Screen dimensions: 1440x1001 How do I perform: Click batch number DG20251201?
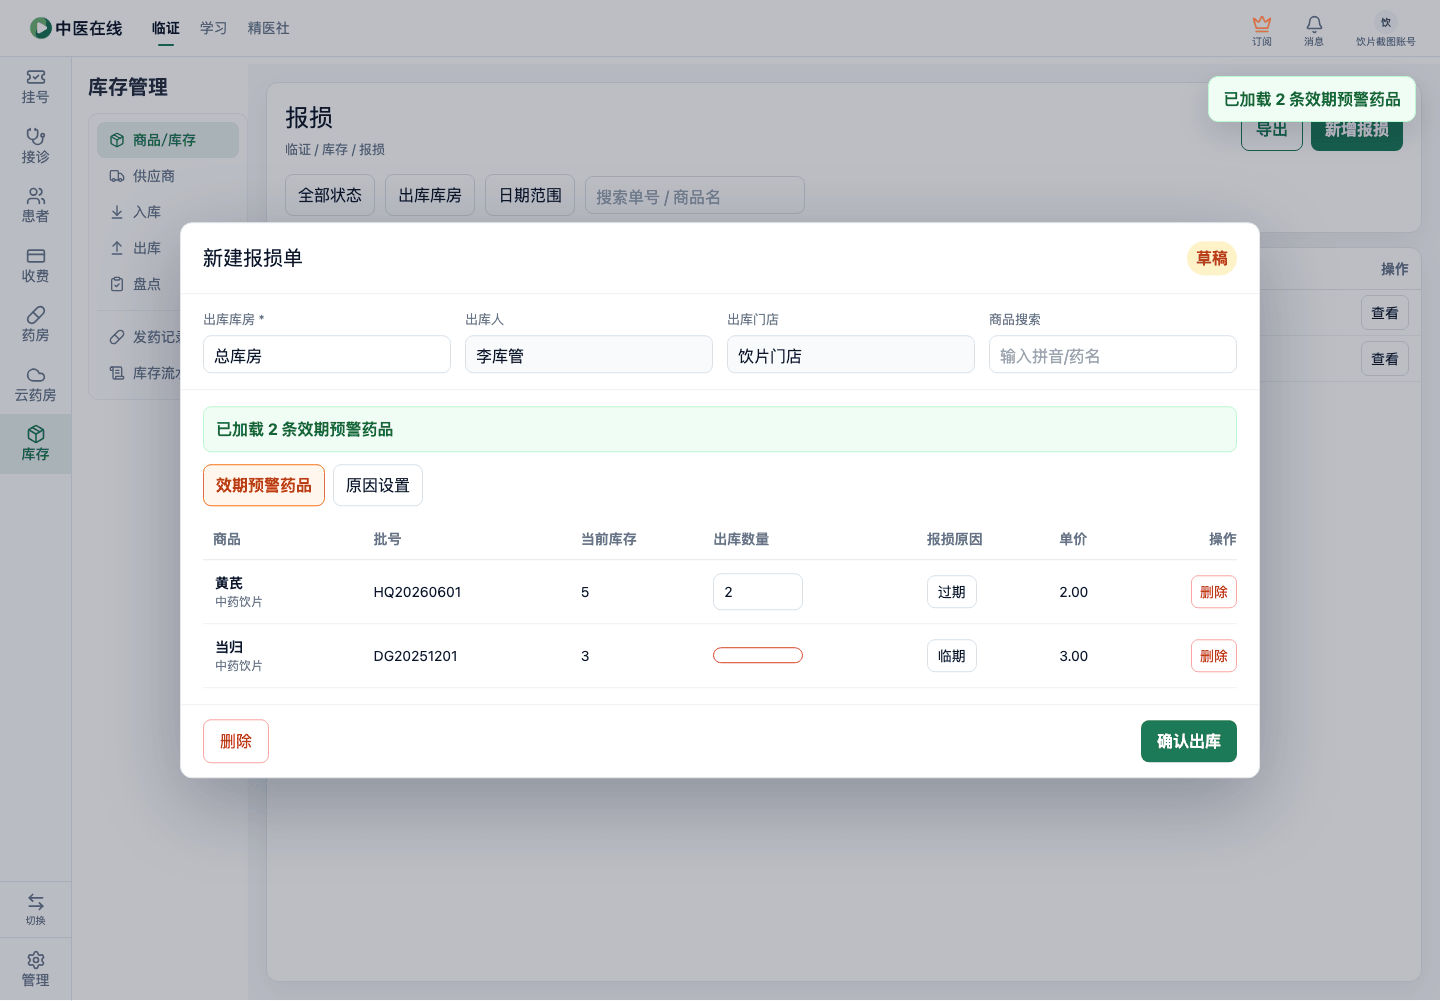click(x=416, y=656)
